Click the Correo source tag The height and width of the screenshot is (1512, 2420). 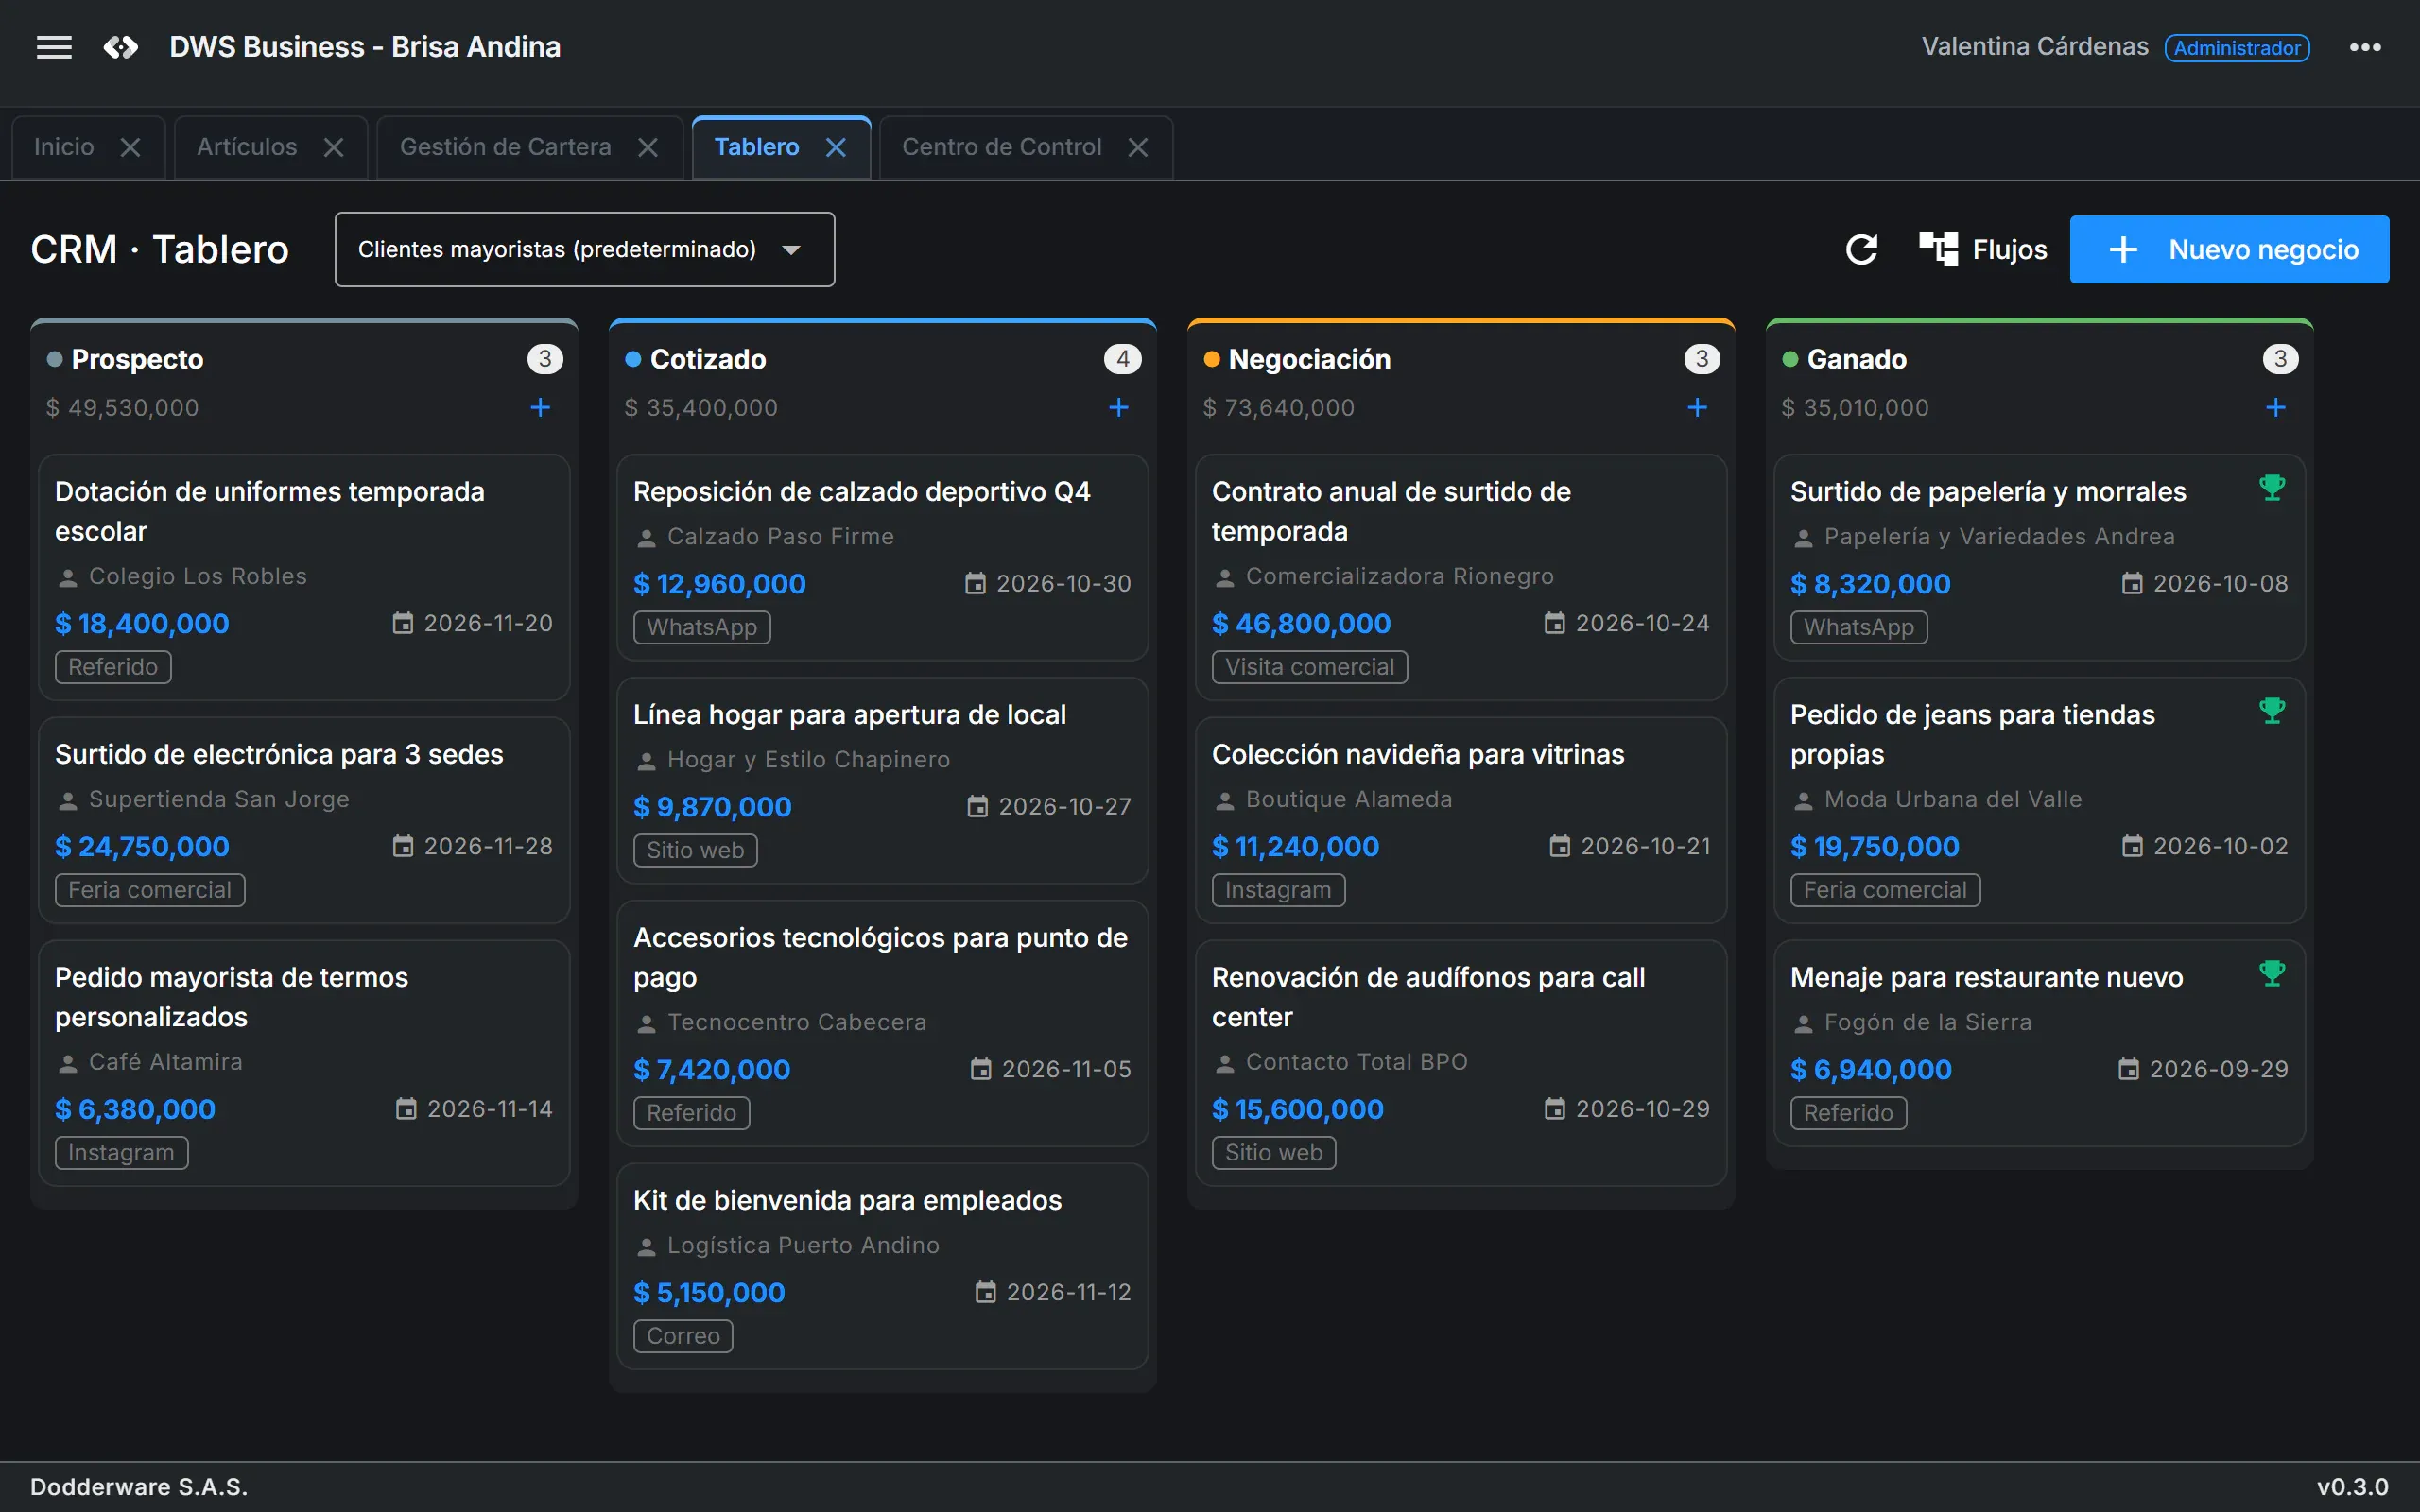(683, 1336)
